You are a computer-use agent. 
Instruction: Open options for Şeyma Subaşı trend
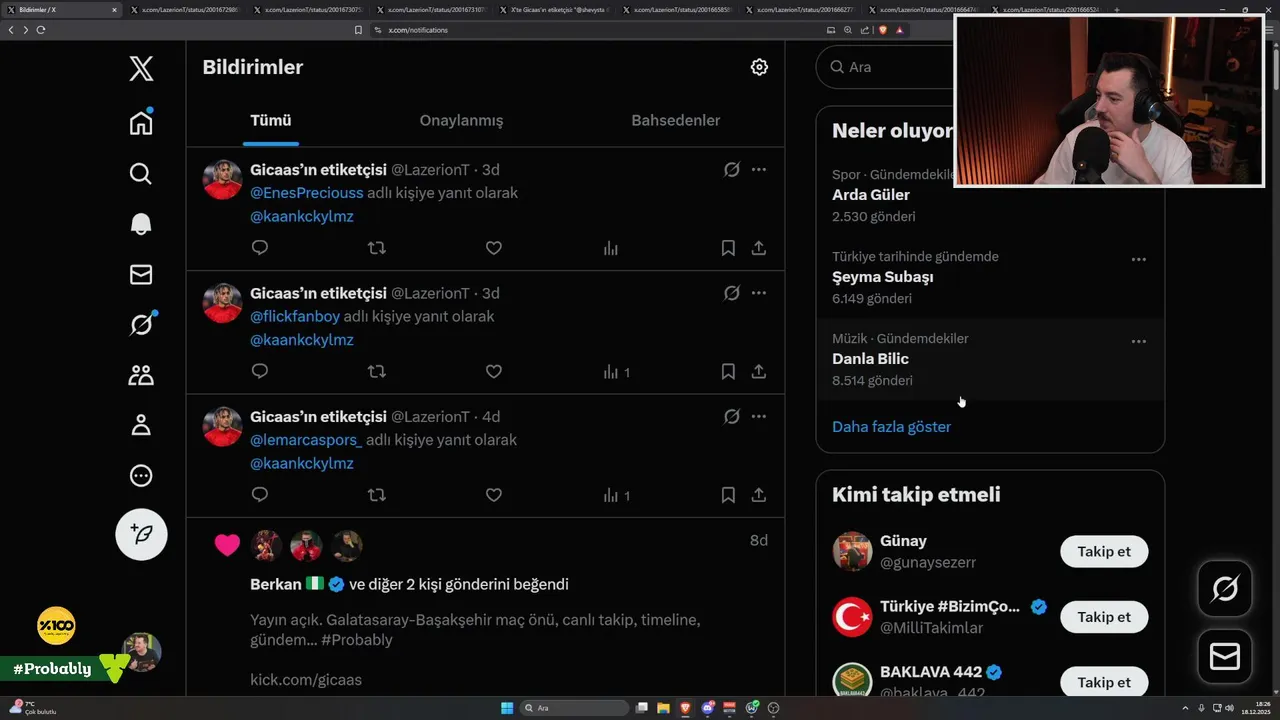[1138, 259]
